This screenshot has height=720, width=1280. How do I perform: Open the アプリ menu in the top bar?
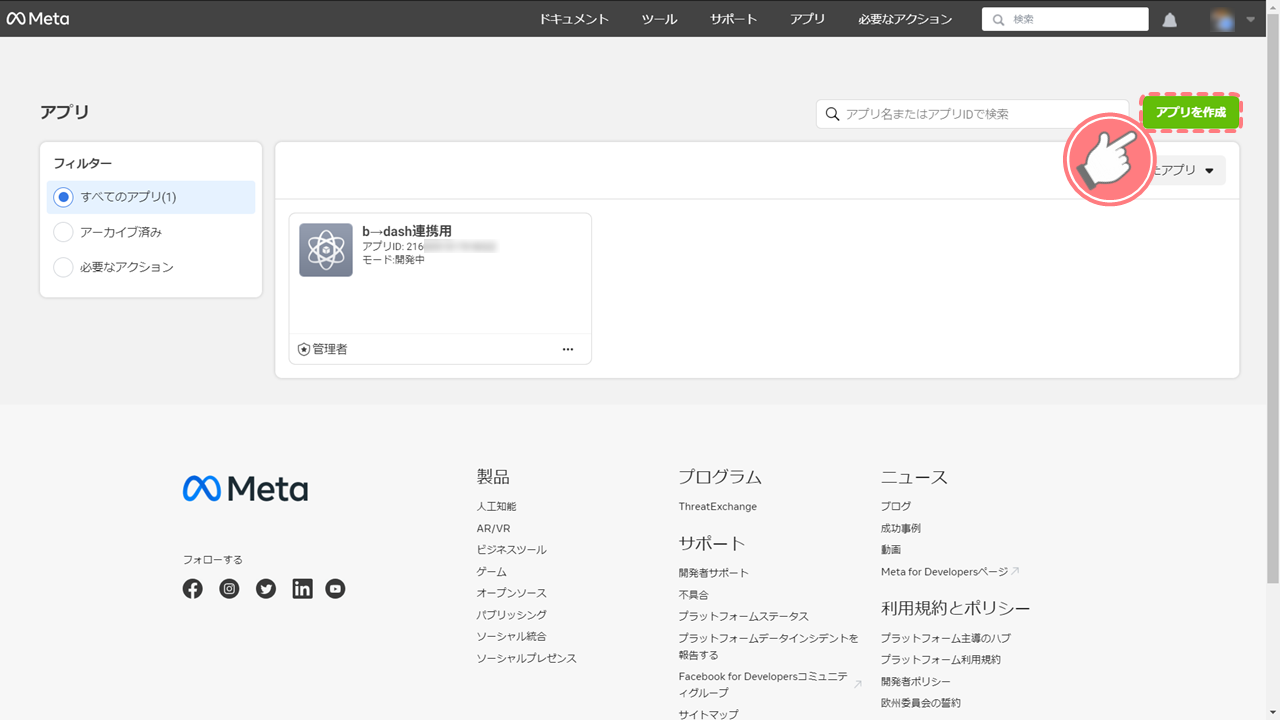tap(807, 19)
